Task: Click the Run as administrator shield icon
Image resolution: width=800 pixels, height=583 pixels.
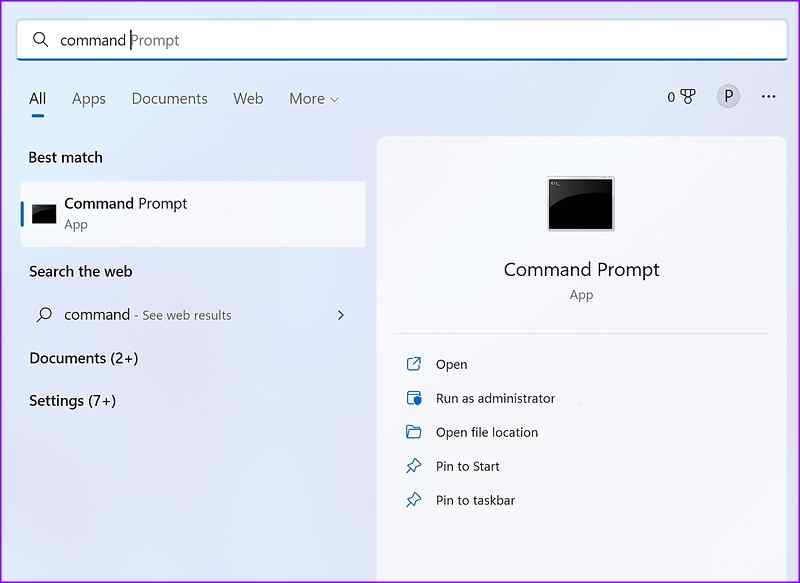Action: coord(414,398)
